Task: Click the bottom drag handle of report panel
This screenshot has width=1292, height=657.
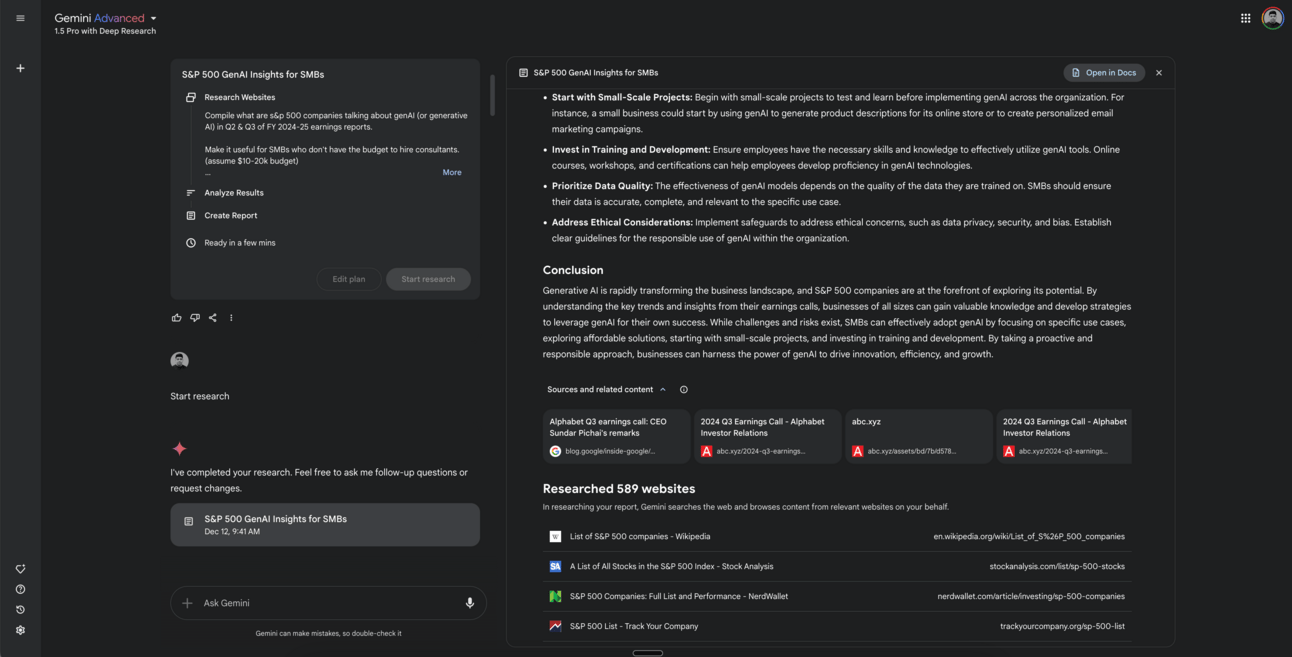Action: (648, 653)
